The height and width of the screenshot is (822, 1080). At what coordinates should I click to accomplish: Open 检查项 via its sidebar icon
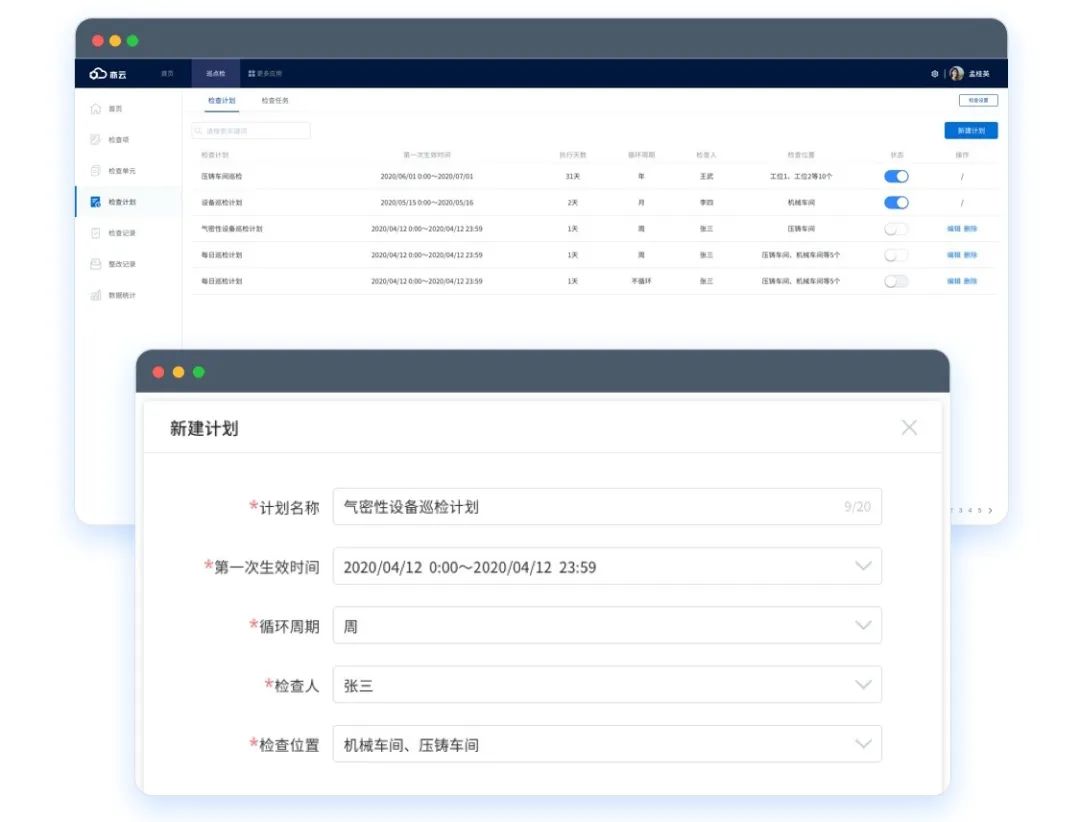coord(96,140)
